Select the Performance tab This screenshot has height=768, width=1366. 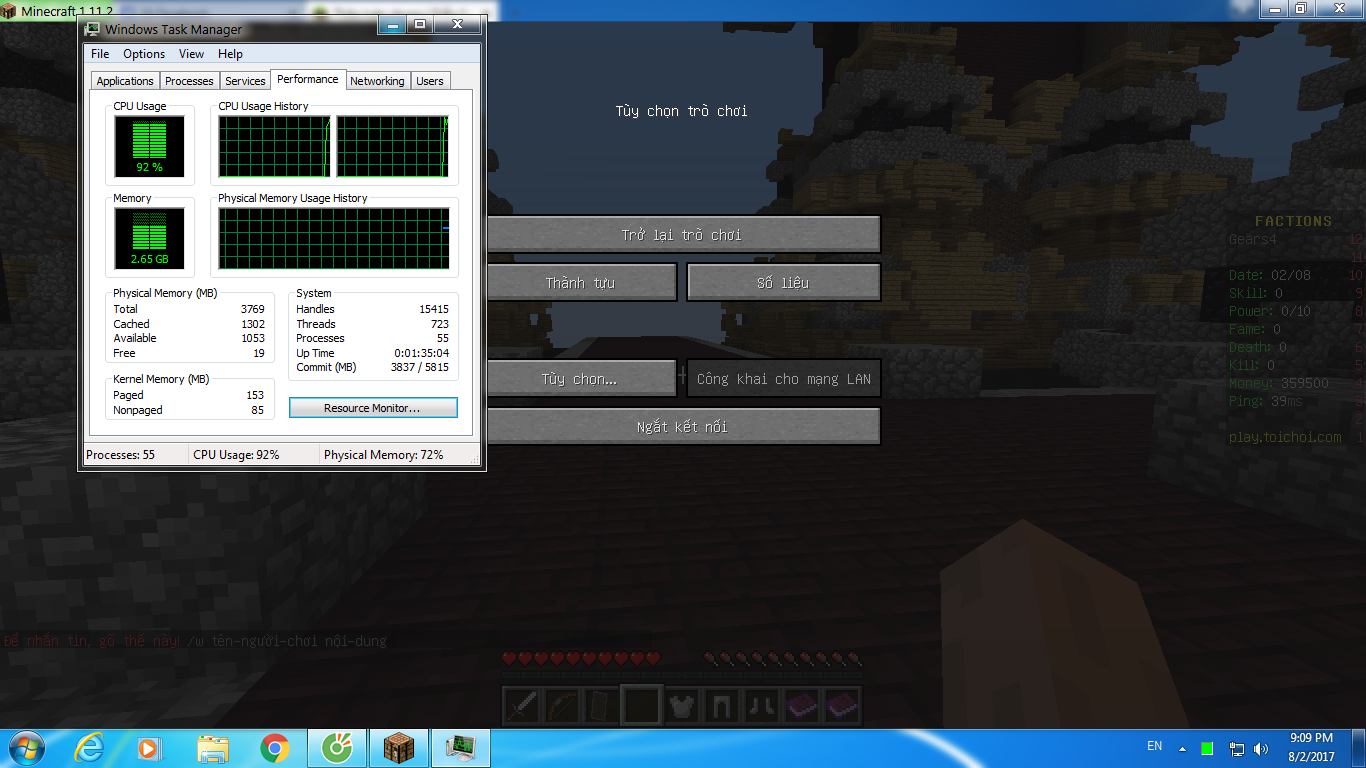click(308, 79)
